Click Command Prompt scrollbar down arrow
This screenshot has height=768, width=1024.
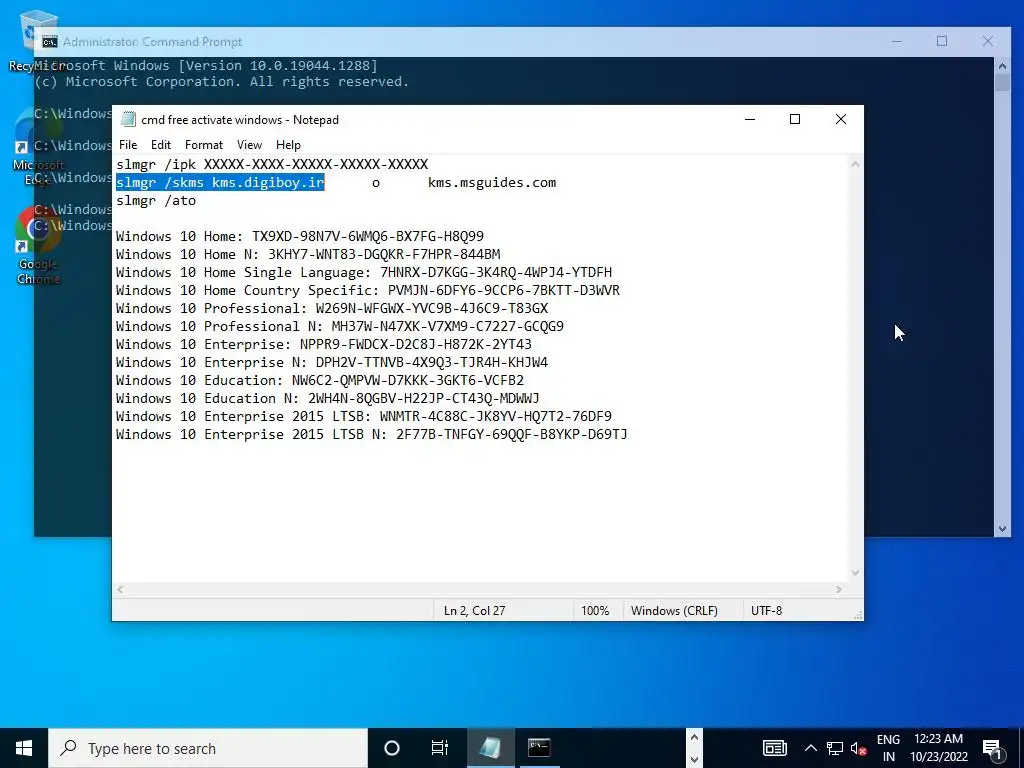(1002, 529)
